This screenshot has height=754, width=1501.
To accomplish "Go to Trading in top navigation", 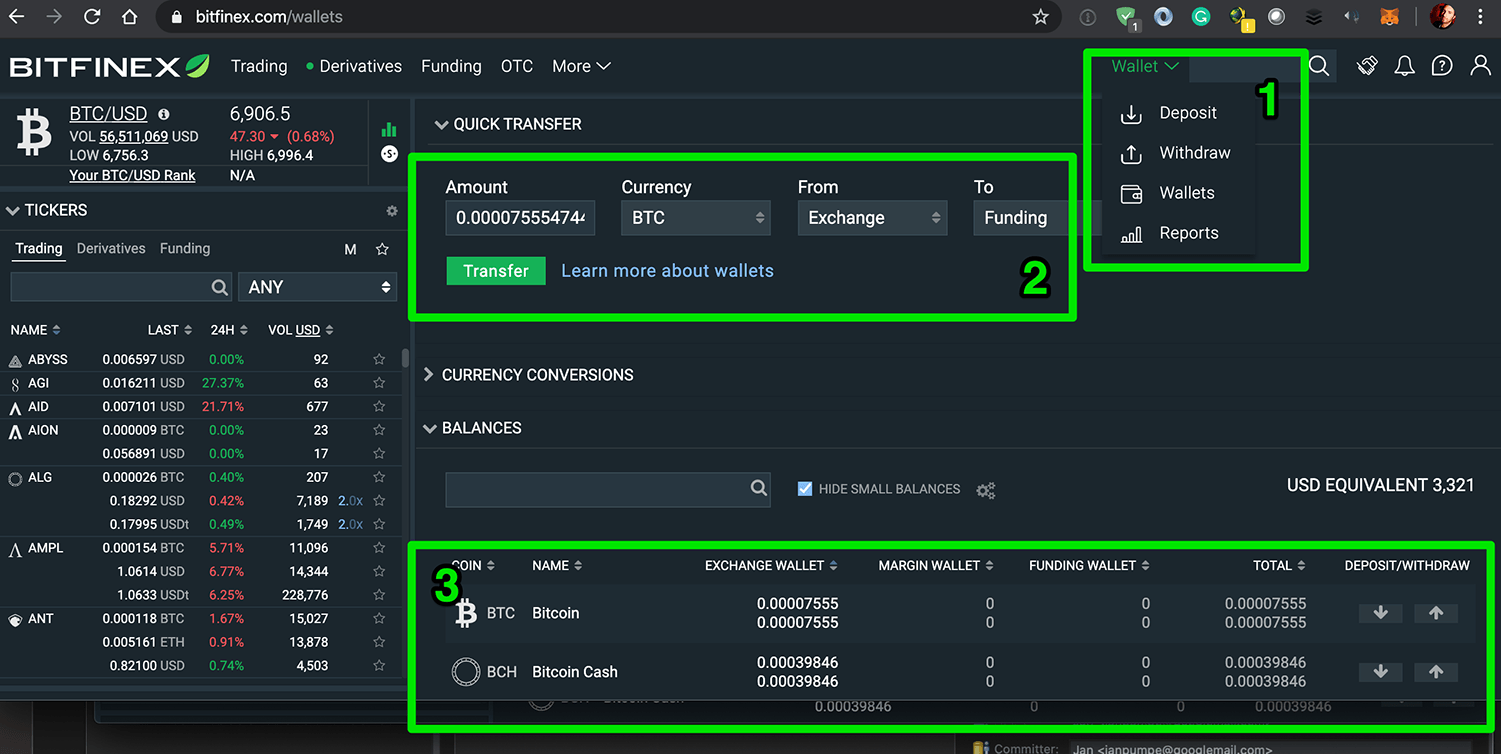I will [x=259, y=66].
